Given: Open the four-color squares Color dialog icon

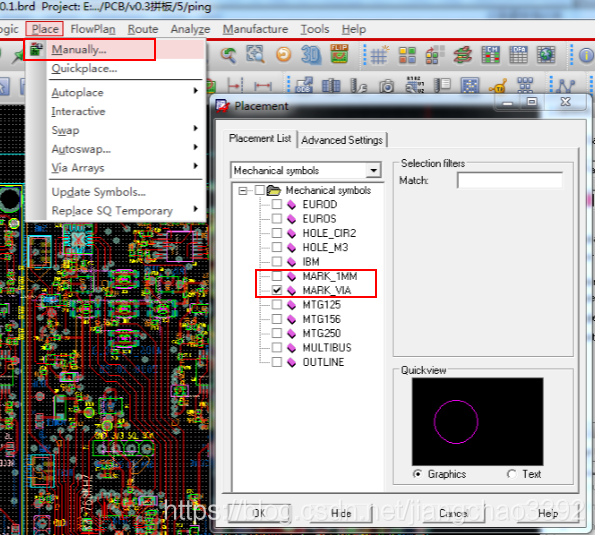Looking at the screenshot, I should [x=407, y=55].
